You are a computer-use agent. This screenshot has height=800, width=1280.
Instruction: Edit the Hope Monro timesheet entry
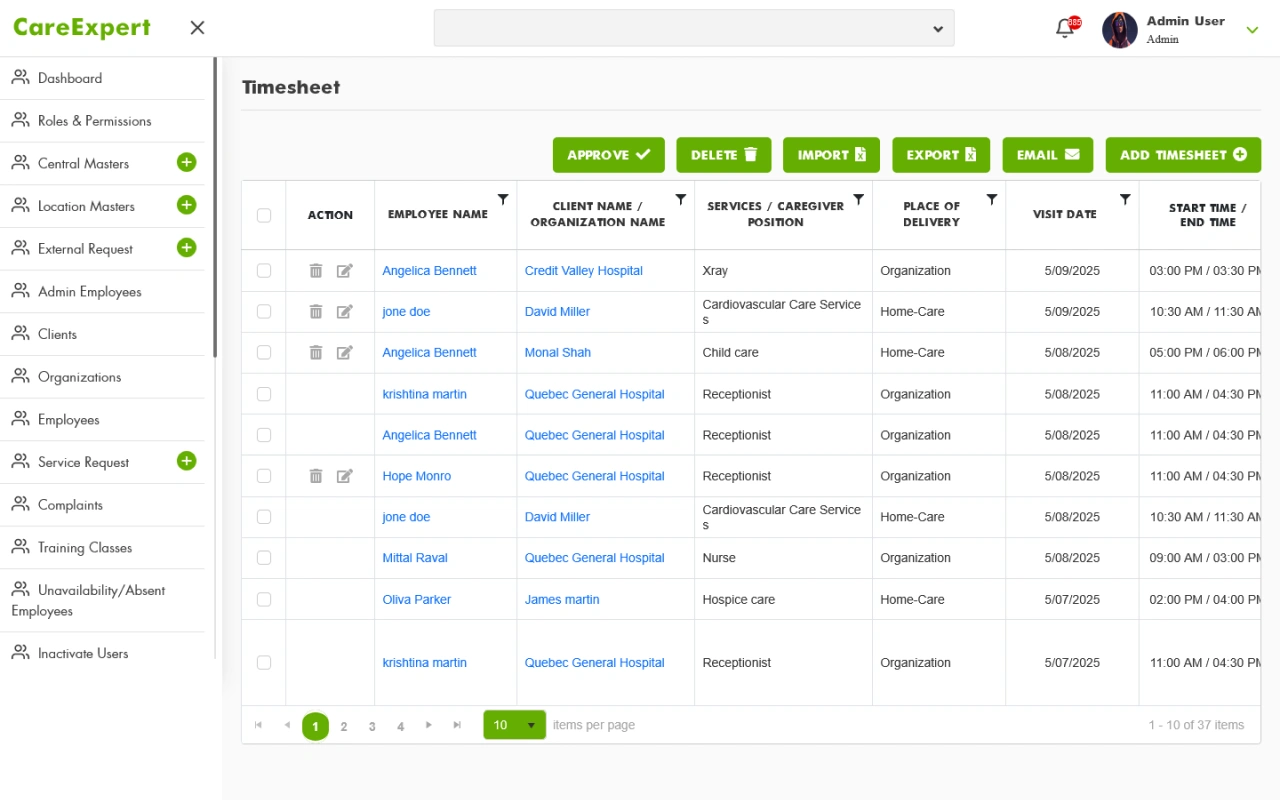(x=345, y=476)
